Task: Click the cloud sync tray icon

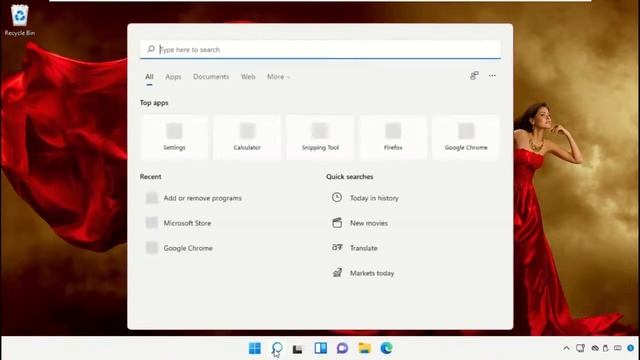Action: (x=595, y=348)
